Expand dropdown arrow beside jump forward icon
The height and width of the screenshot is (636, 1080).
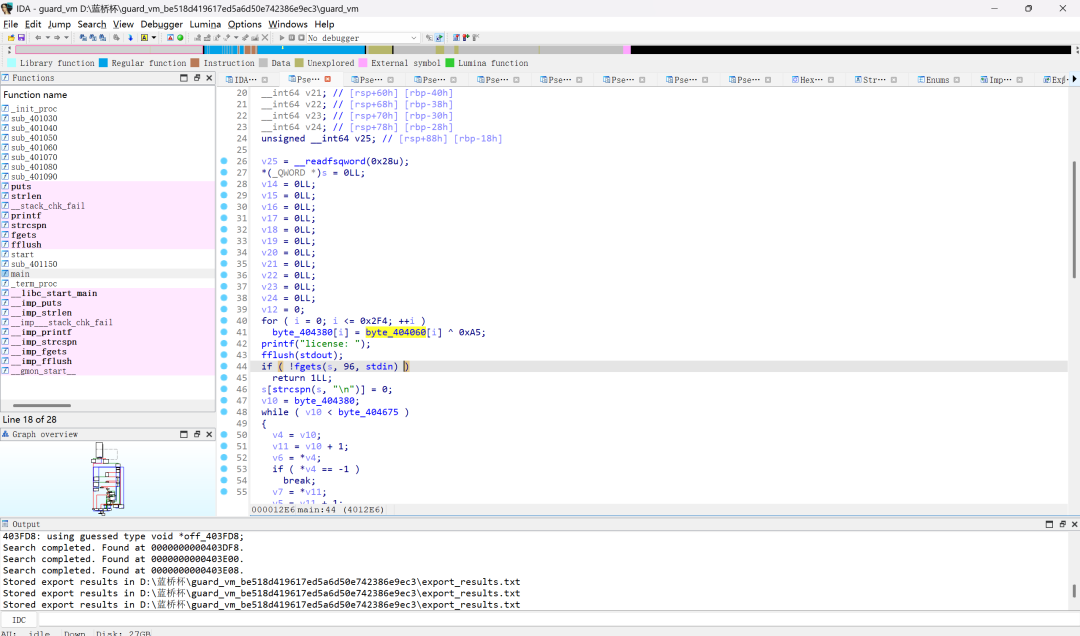click(x=66, y=38)
